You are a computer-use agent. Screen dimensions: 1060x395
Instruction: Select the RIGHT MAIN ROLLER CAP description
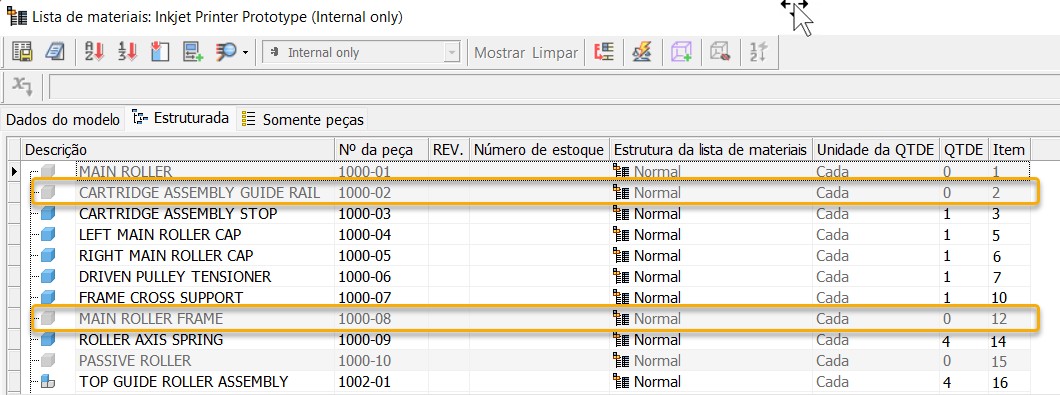165,256
